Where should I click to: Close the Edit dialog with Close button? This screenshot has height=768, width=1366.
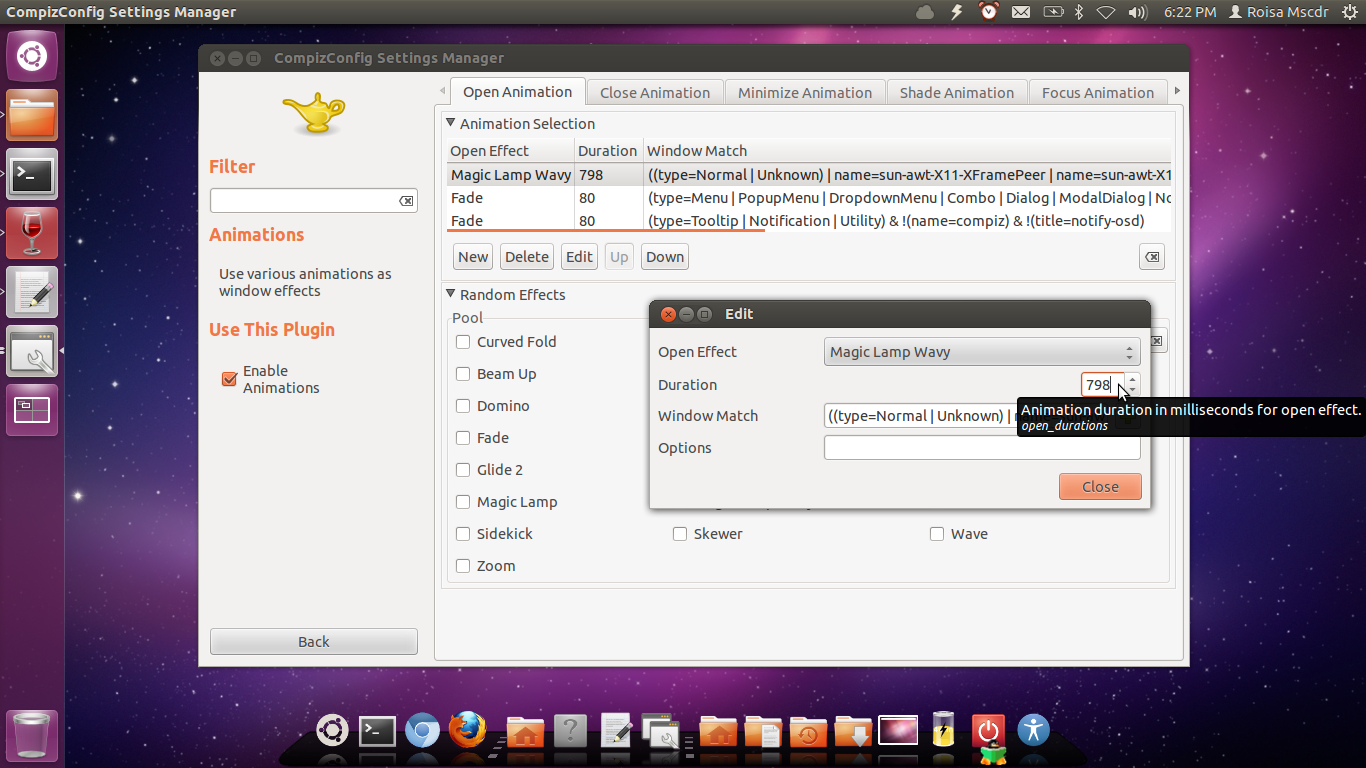(1100, 487)
